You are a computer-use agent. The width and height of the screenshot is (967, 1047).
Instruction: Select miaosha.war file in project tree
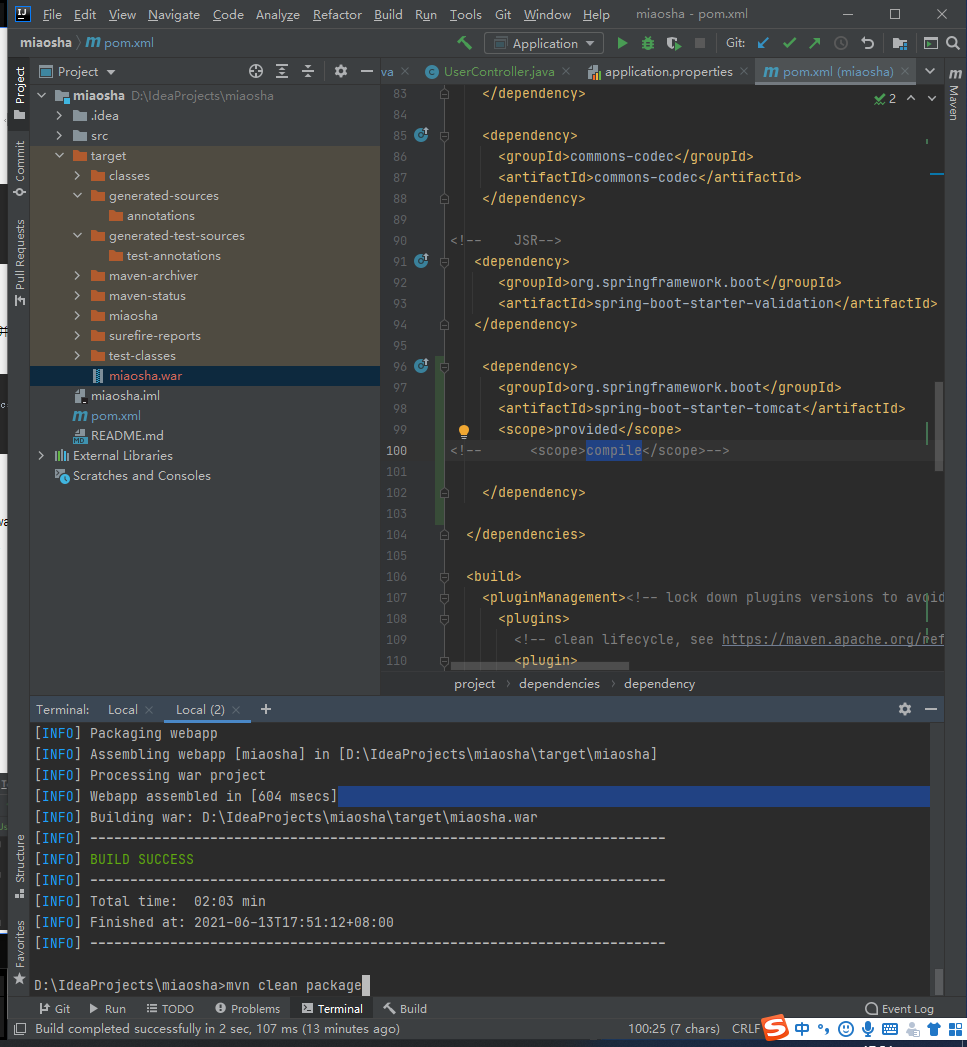coord(145,376)
